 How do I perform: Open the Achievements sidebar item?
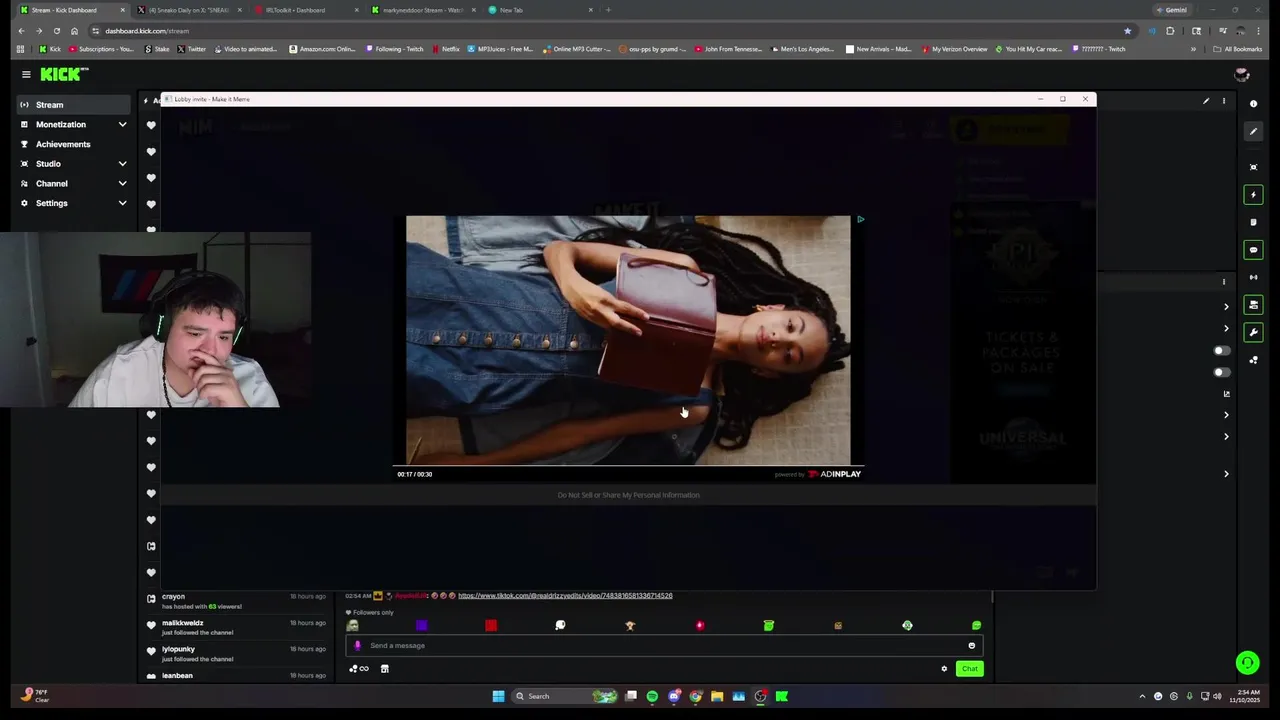coord(71,144)
